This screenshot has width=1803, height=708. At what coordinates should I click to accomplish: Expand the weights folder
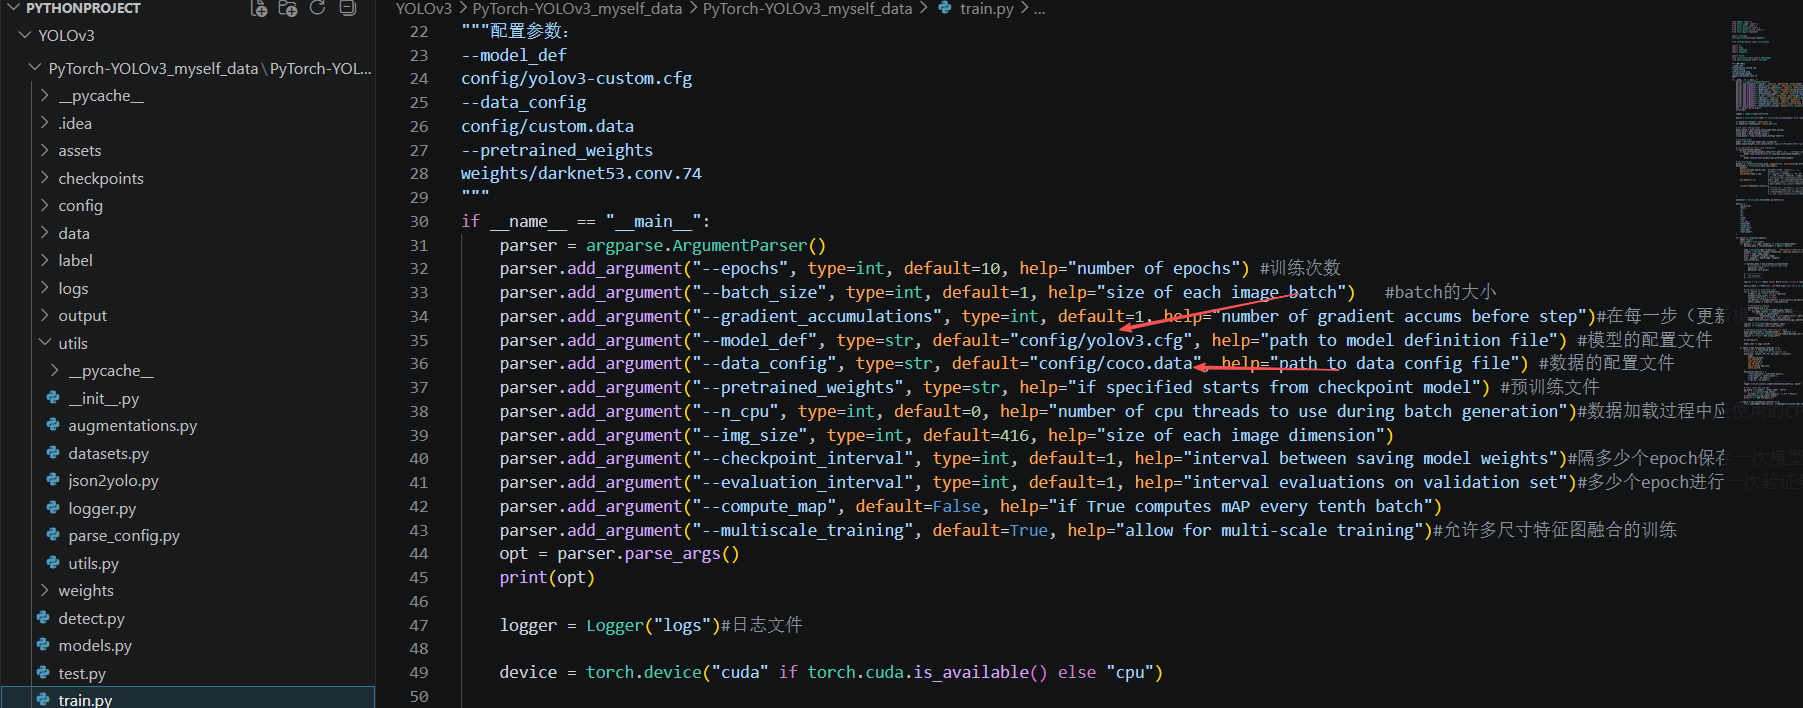point(44,590)
